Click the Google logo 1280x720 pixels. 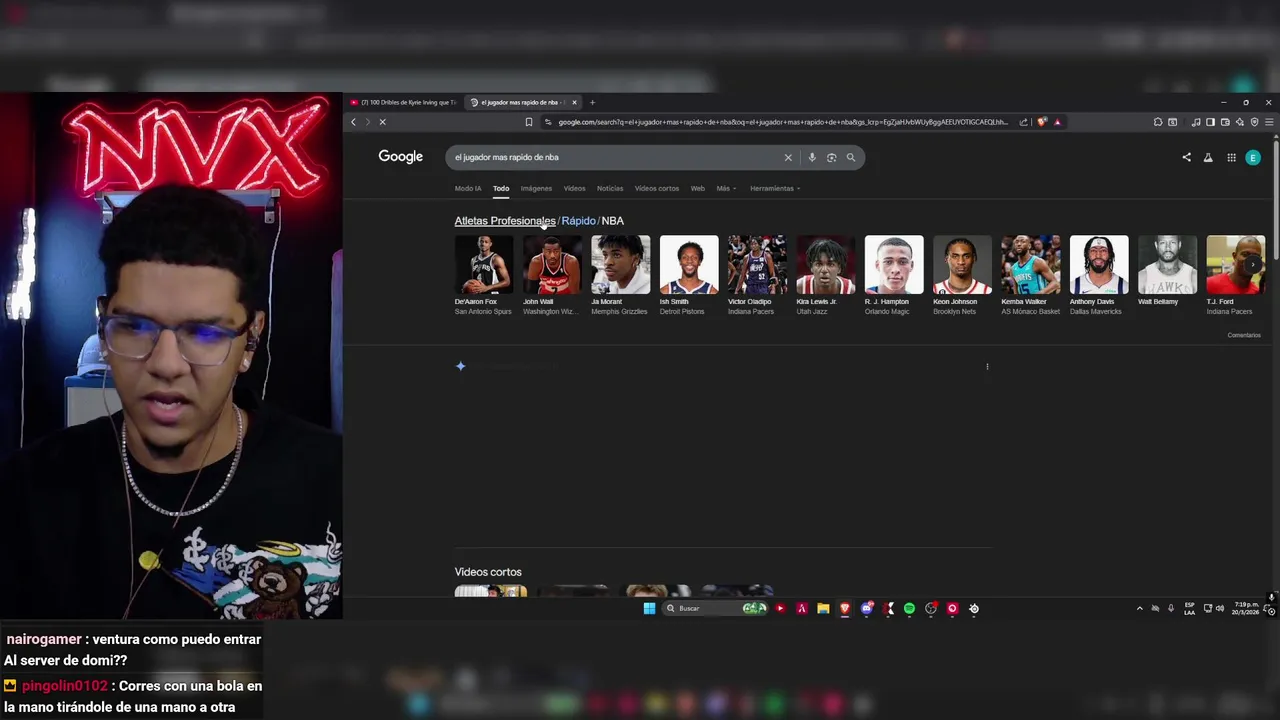click(401, 157)
